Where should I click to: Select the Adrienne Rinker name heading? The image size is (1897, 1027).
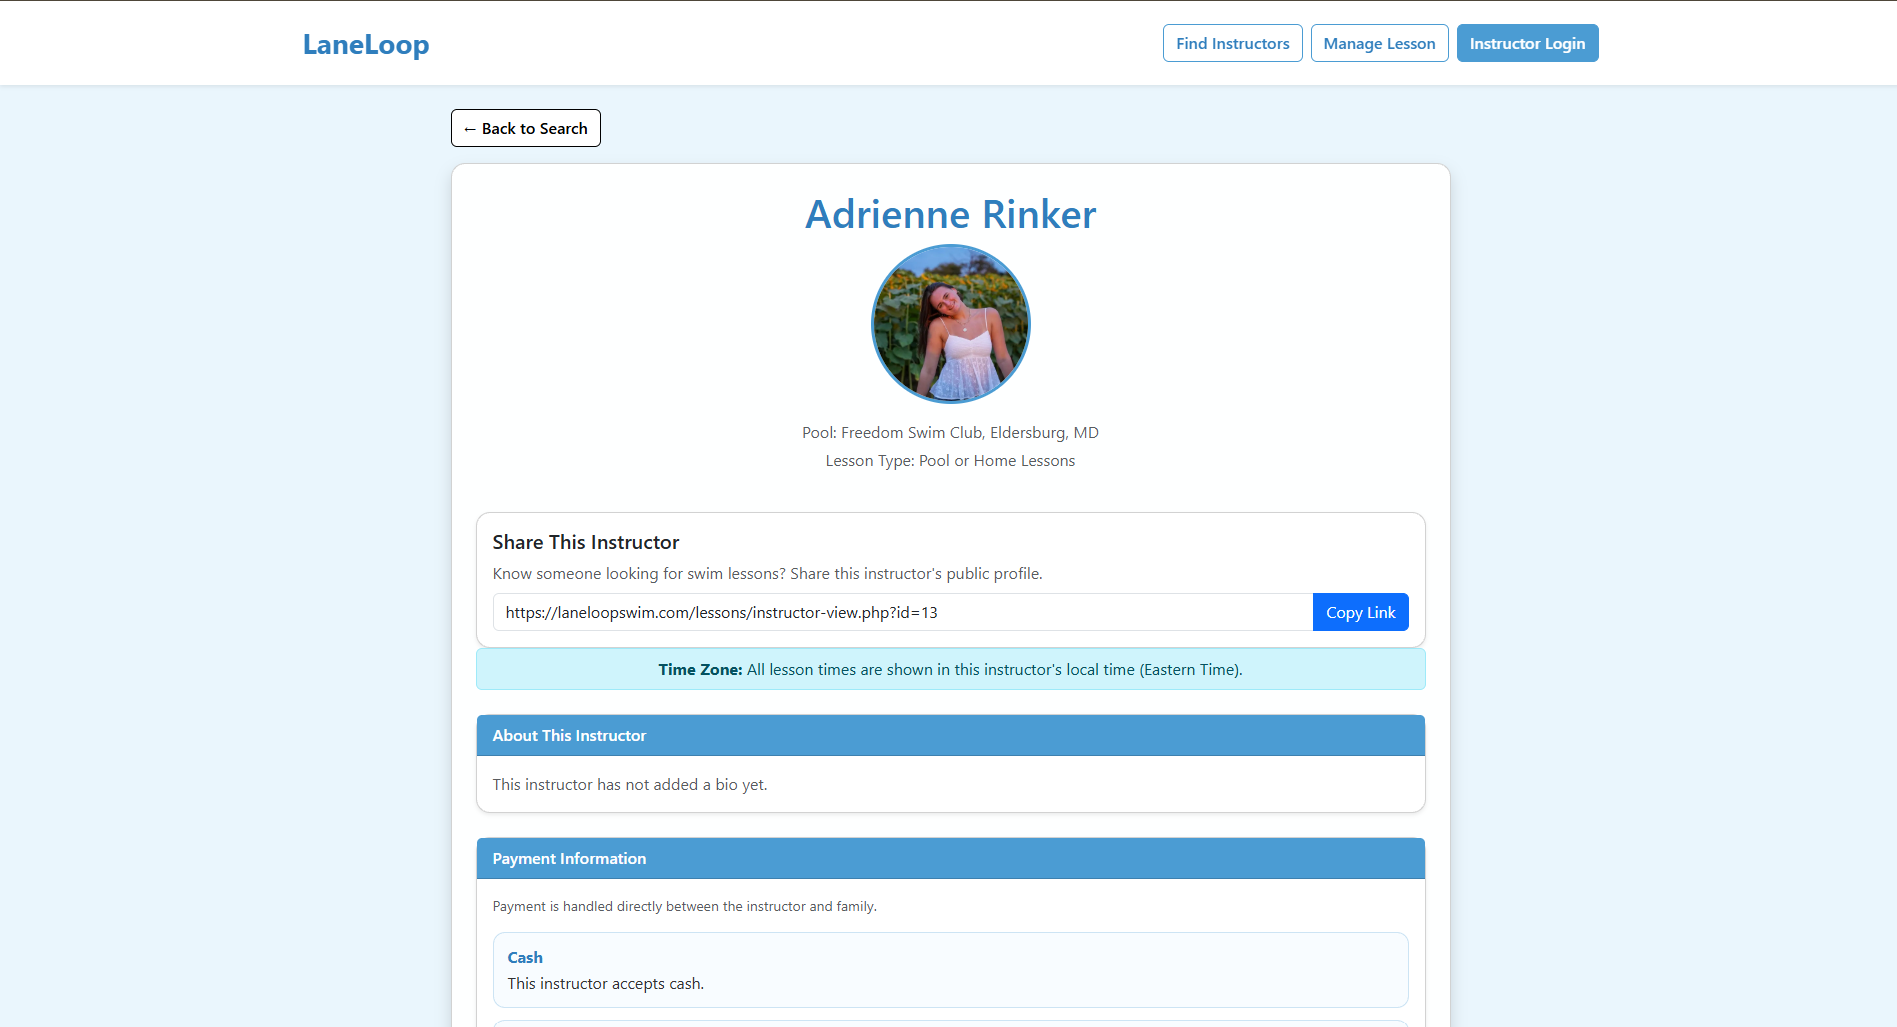(x=950, y=214)
